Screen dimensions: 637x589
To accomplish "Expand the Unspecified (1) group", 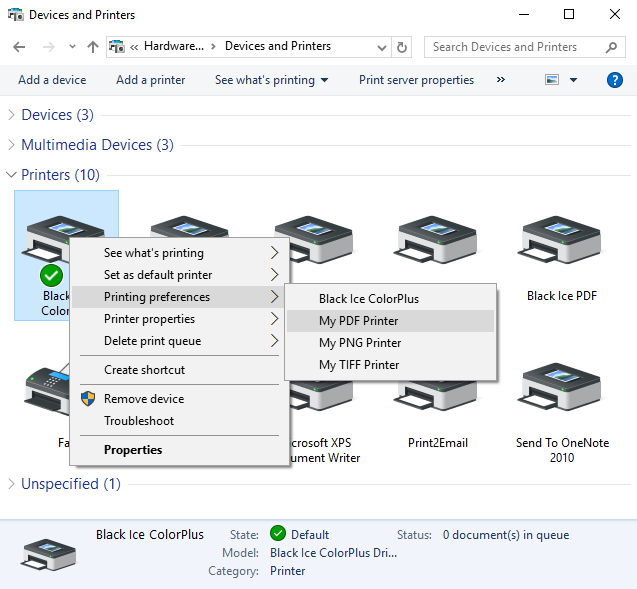I will coord(12,484).
